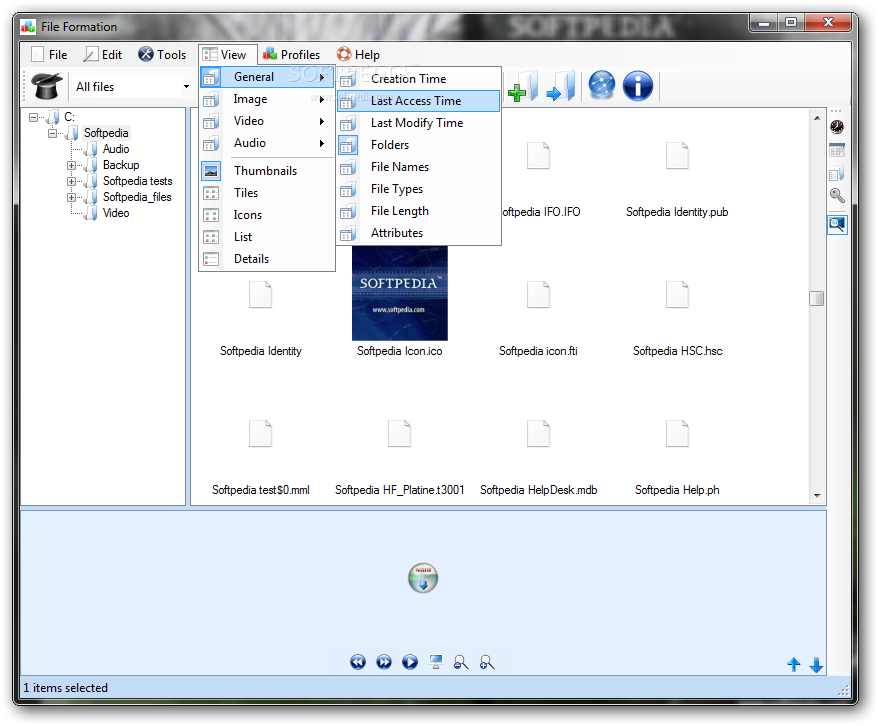The height and width of the screenshot is (726, 879).
Task: Click the grey magnifier icon in right sidebar
Action: (x=837, y=196)
